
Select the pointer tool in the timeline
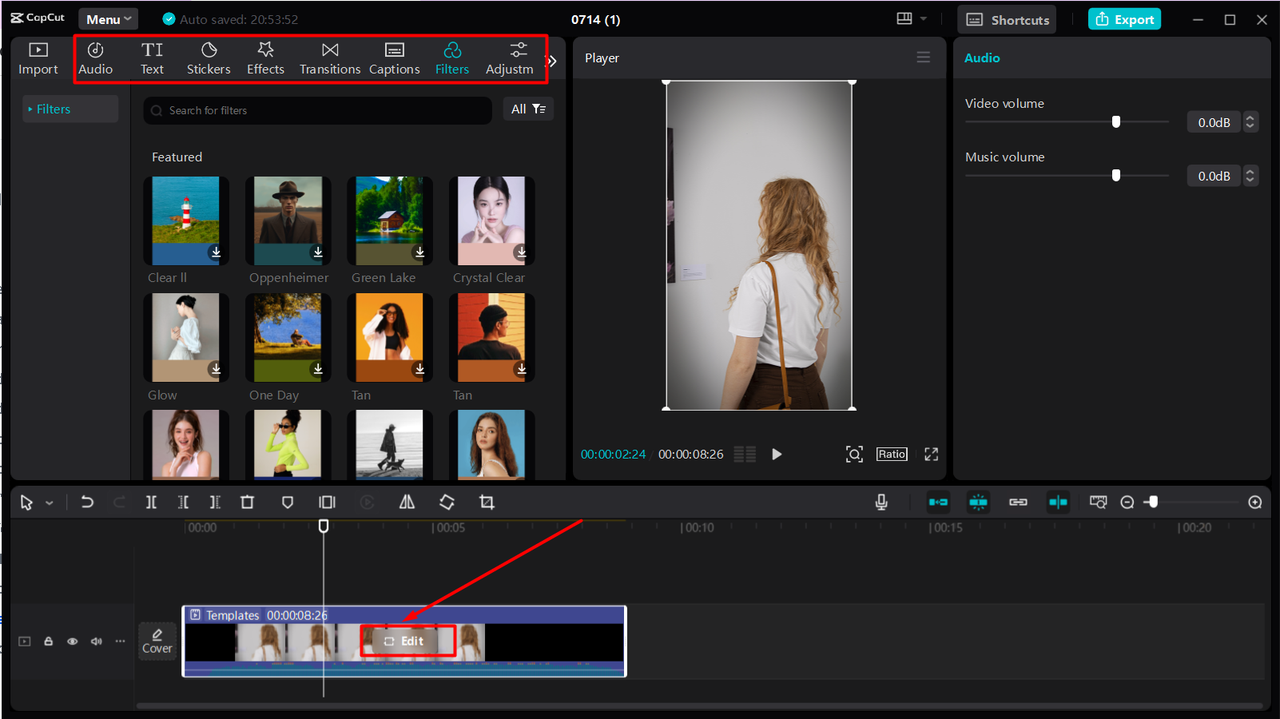[x=27, y=502]
